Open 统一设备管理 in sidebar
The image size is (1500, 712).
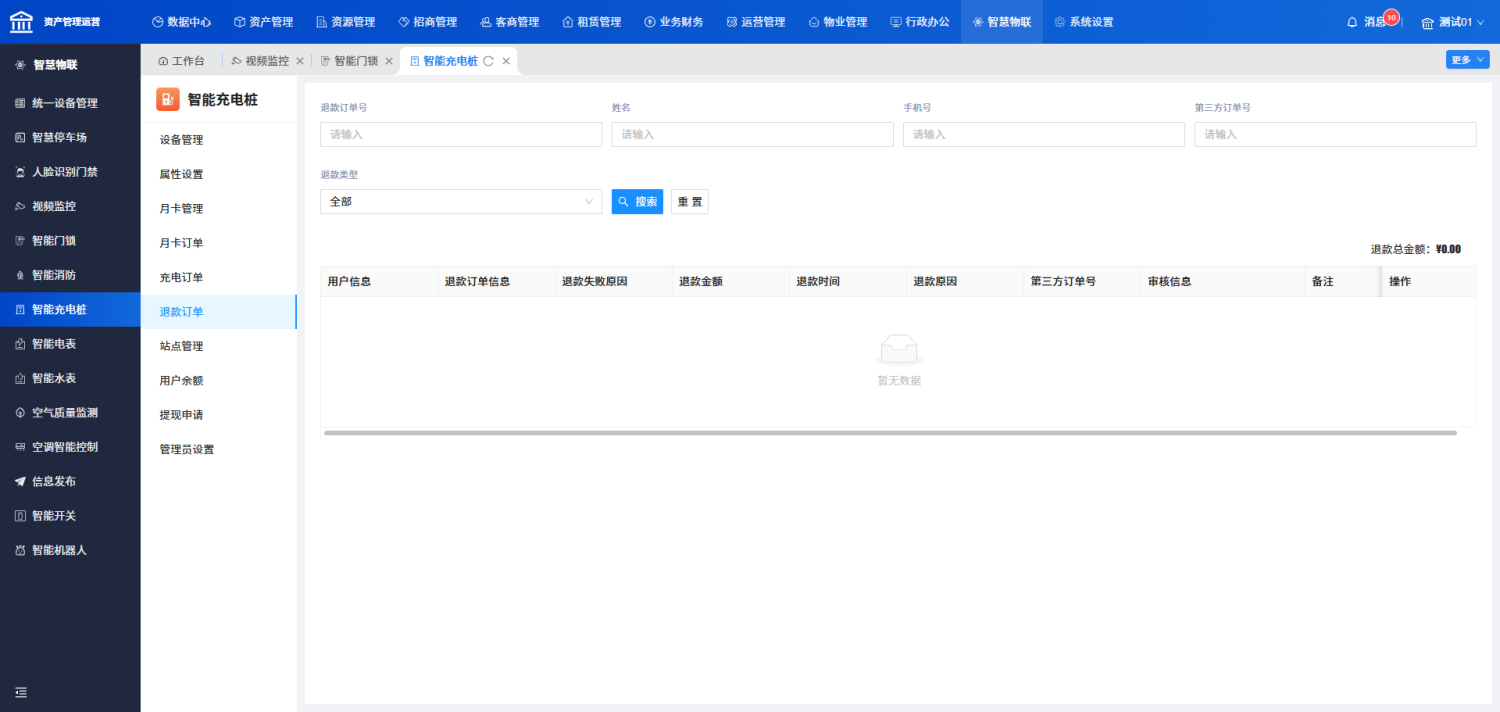70,103
